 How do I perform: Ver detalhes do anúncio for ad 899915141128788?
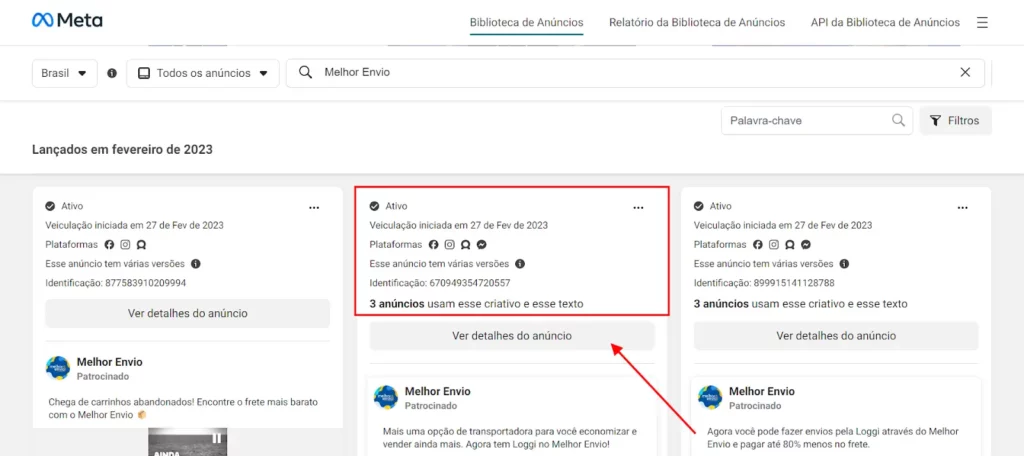pyautogui.click(x=836, y=336)
